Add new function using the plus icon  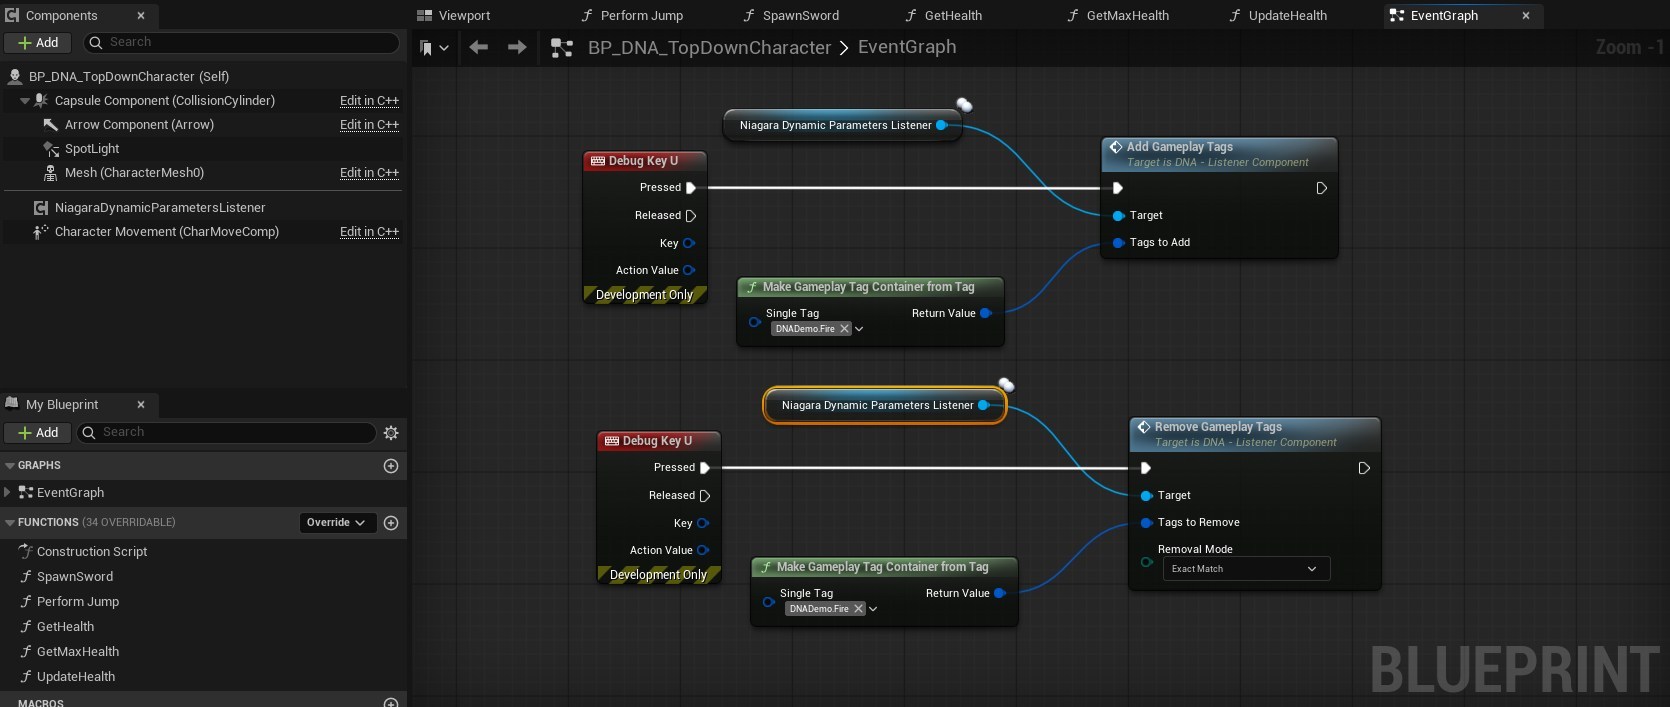click(x=391, y=523)
